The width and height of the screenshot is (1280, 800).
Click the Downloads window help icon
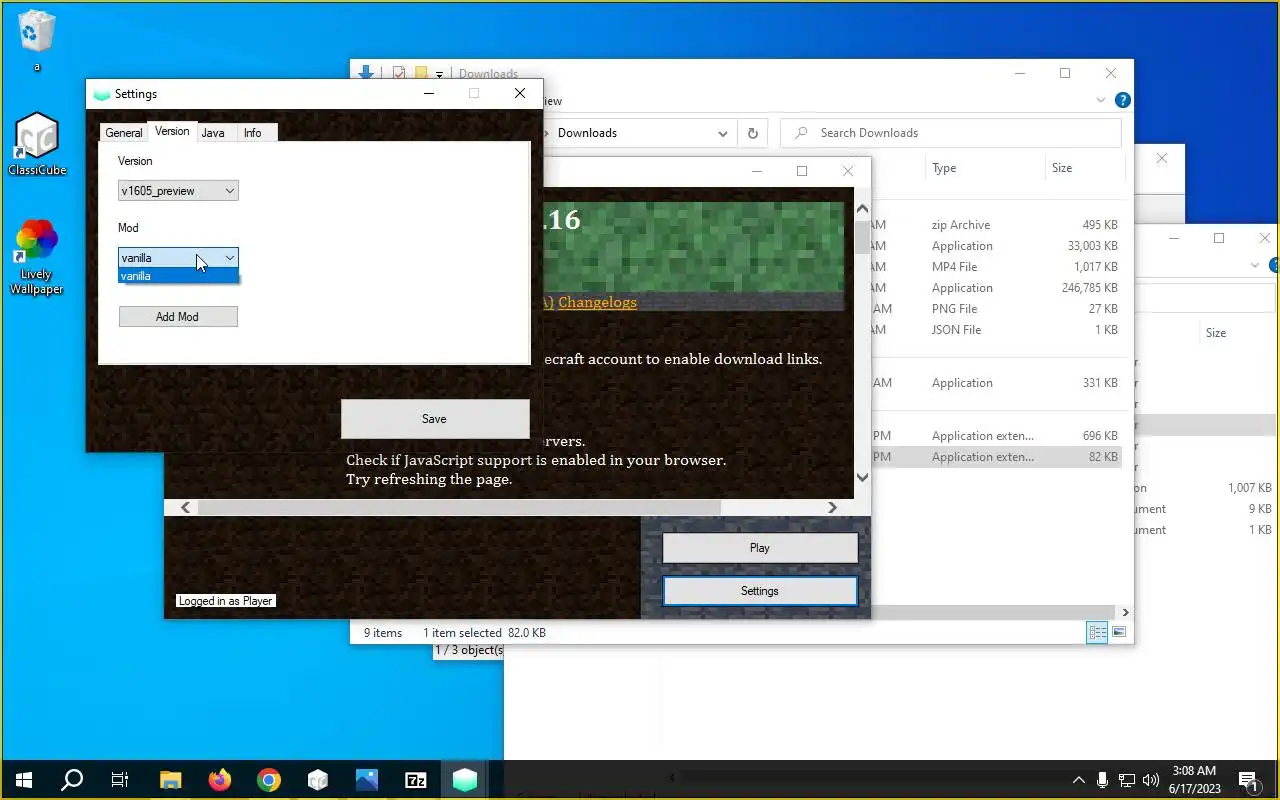click(1122, 100)
